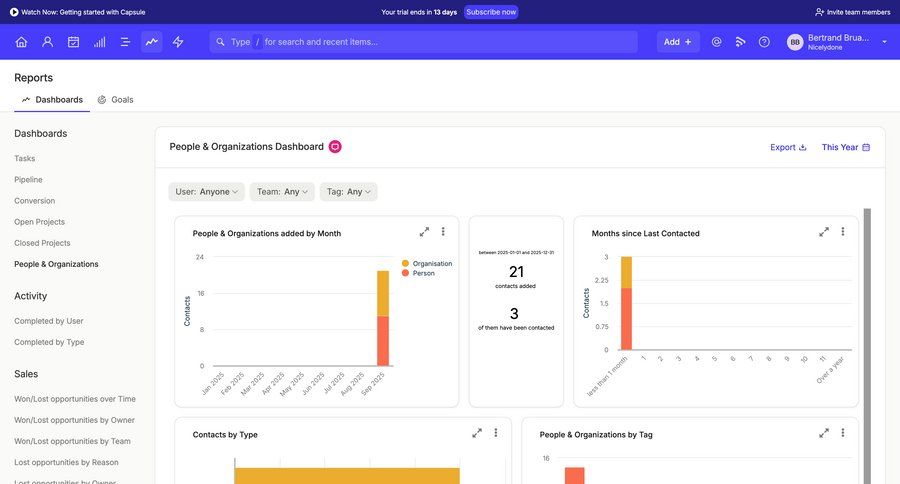Open options menu for Contacts by Type chart

(x=496, y=433)
